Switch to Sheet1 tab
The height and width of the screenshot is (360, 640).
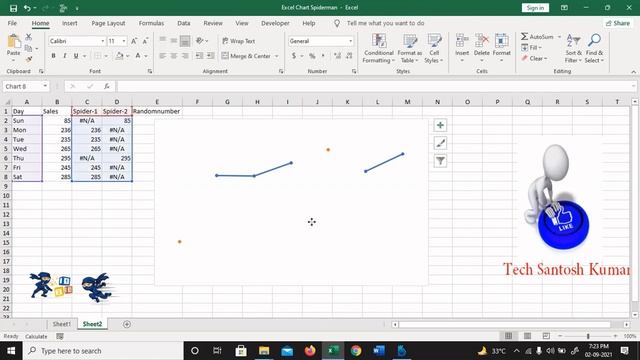pyautogui.click(x=62, y=324)
